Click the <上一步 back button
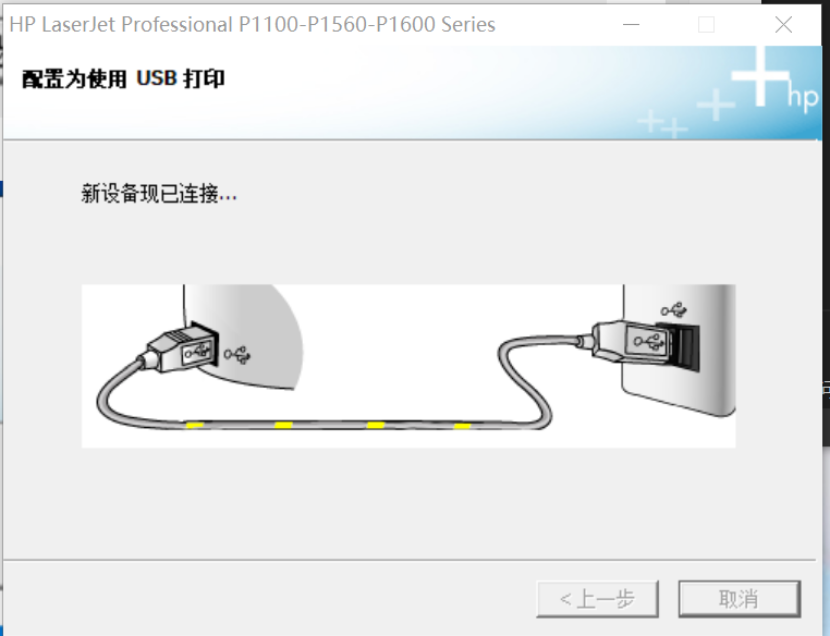The height and width of the screenshot is (636, 830). tap(597, 598)
